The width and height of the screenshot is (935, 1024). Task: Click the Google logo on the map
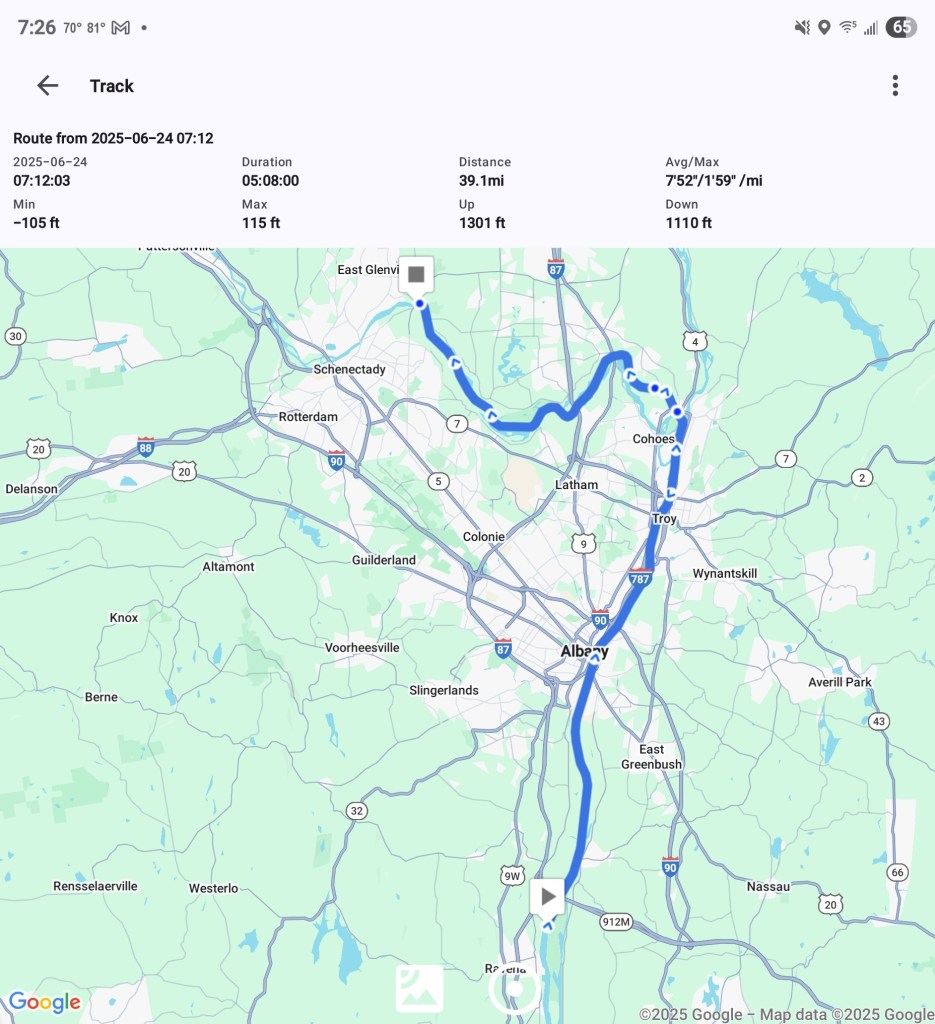point(44,1002)
